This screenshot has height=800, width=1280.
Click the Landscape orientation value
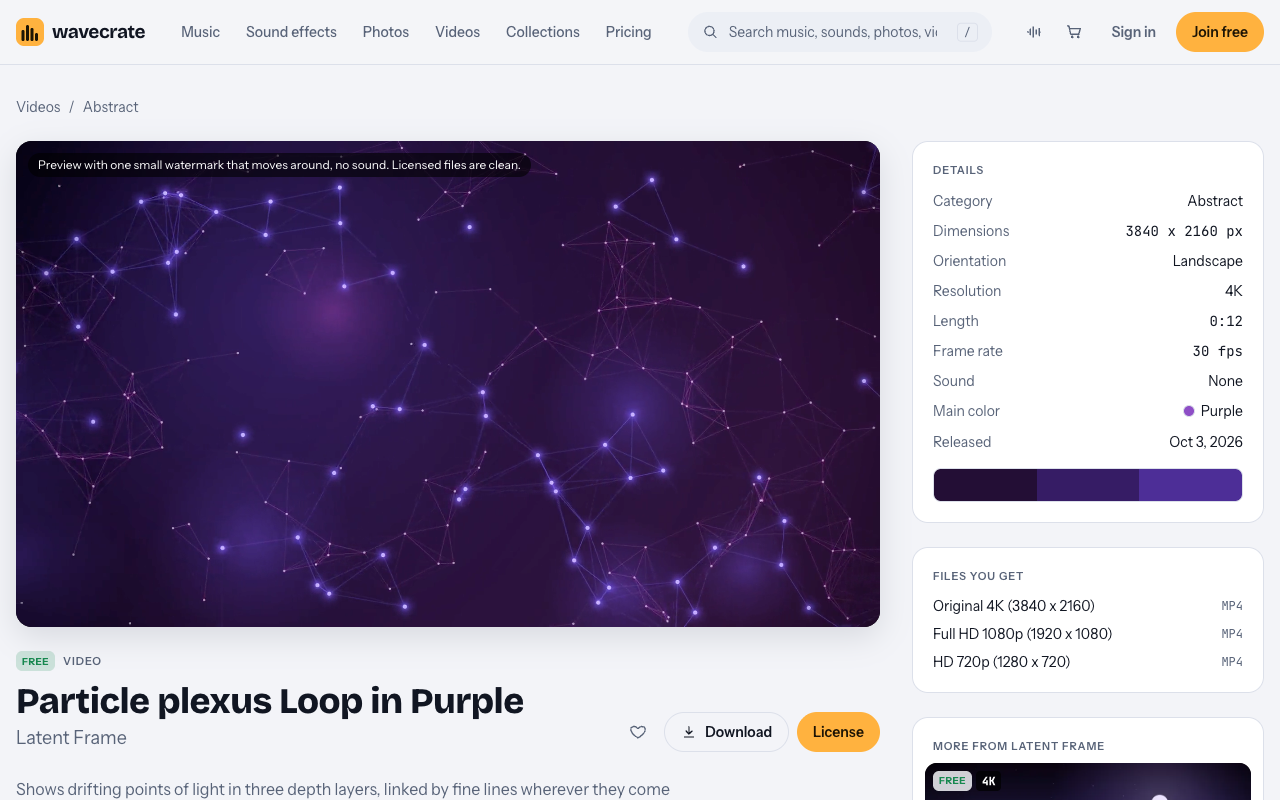[1208, 261]
